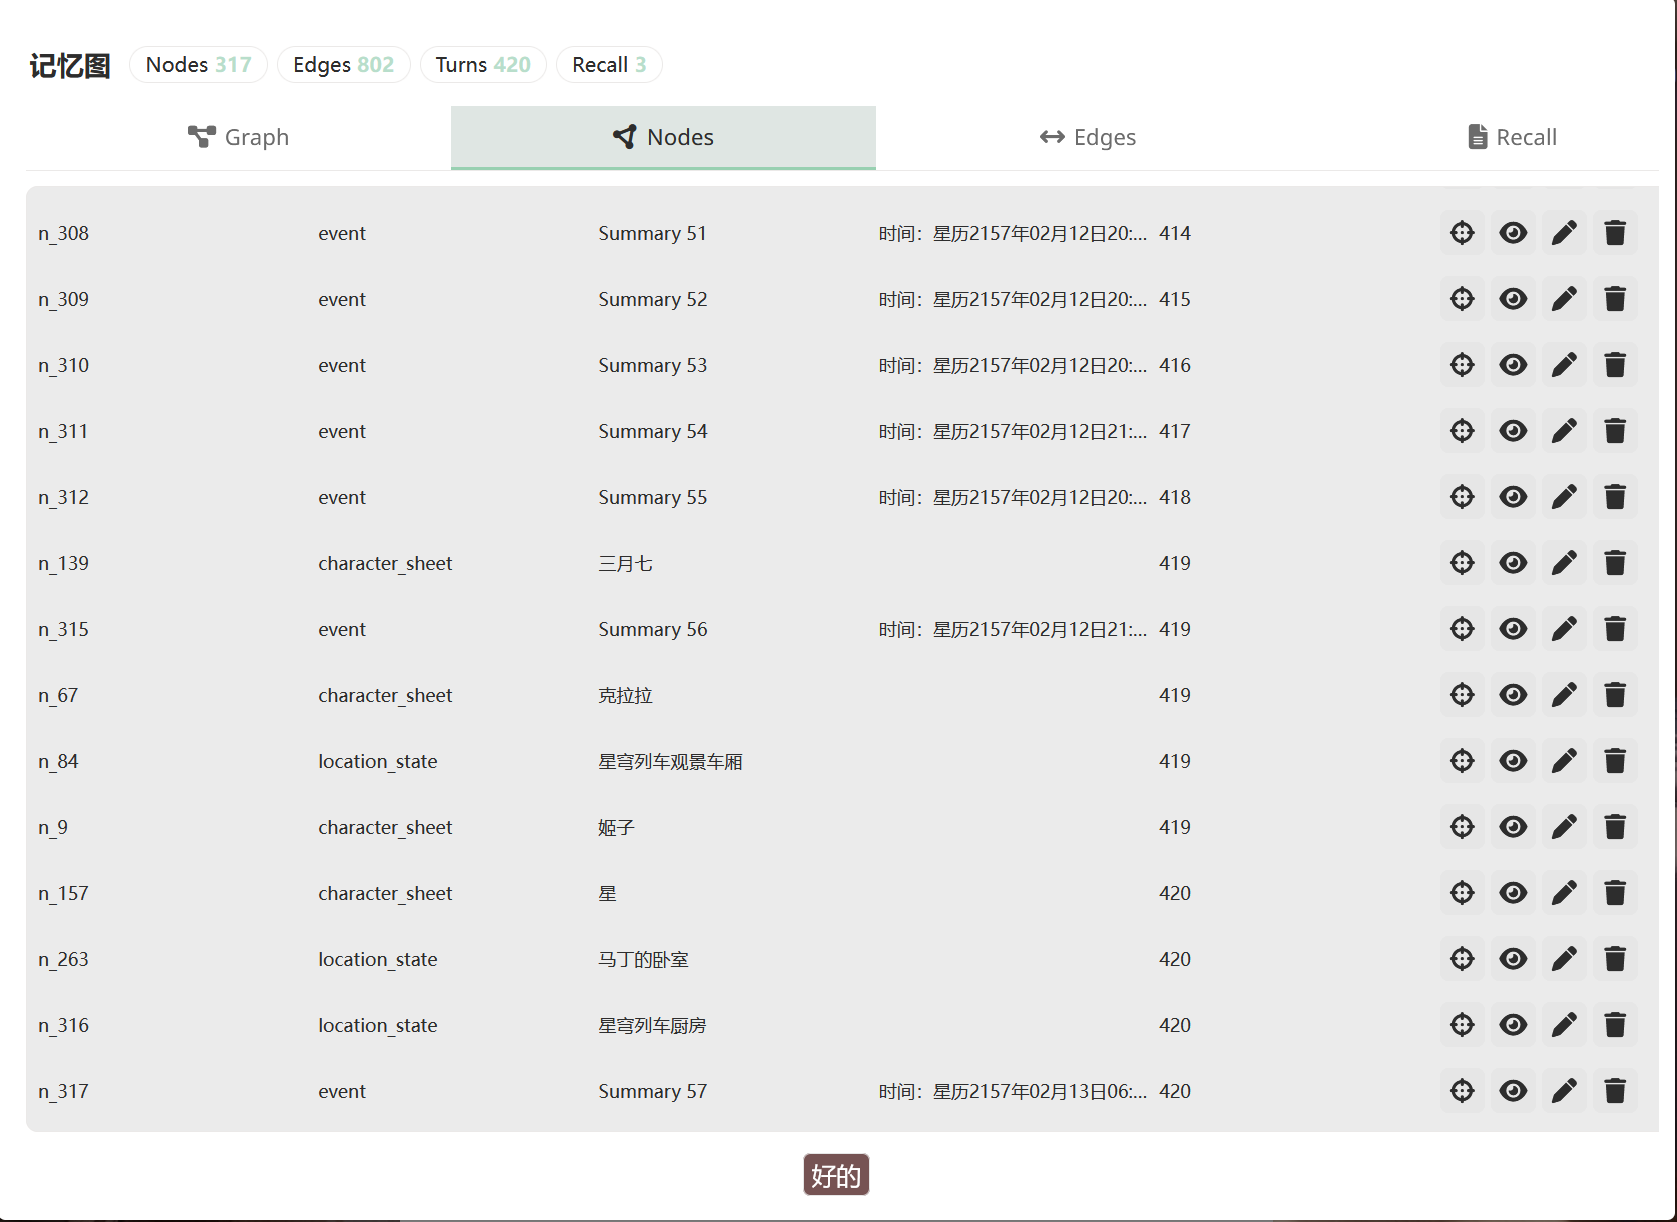
Task: Locate Summary 55 node in the graph
Action: [1462, 497]
